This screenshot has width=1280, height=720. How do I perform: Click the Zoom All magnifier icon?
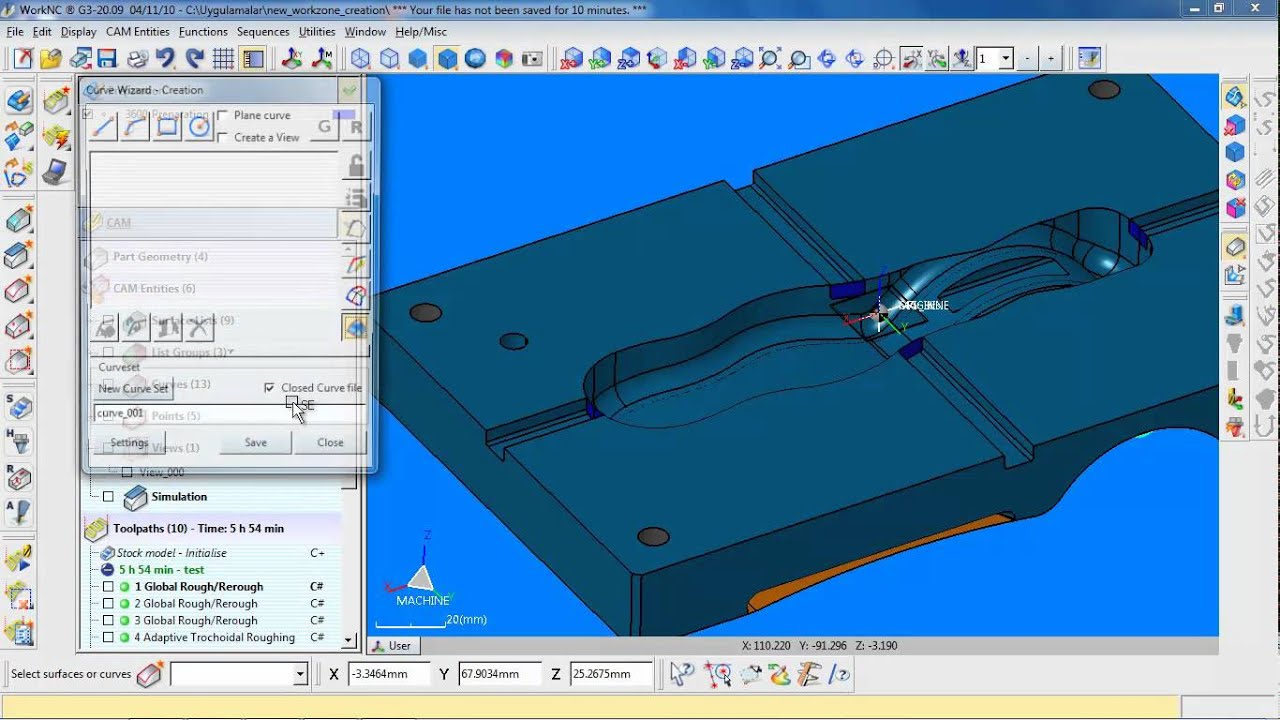tap(770, 59)
